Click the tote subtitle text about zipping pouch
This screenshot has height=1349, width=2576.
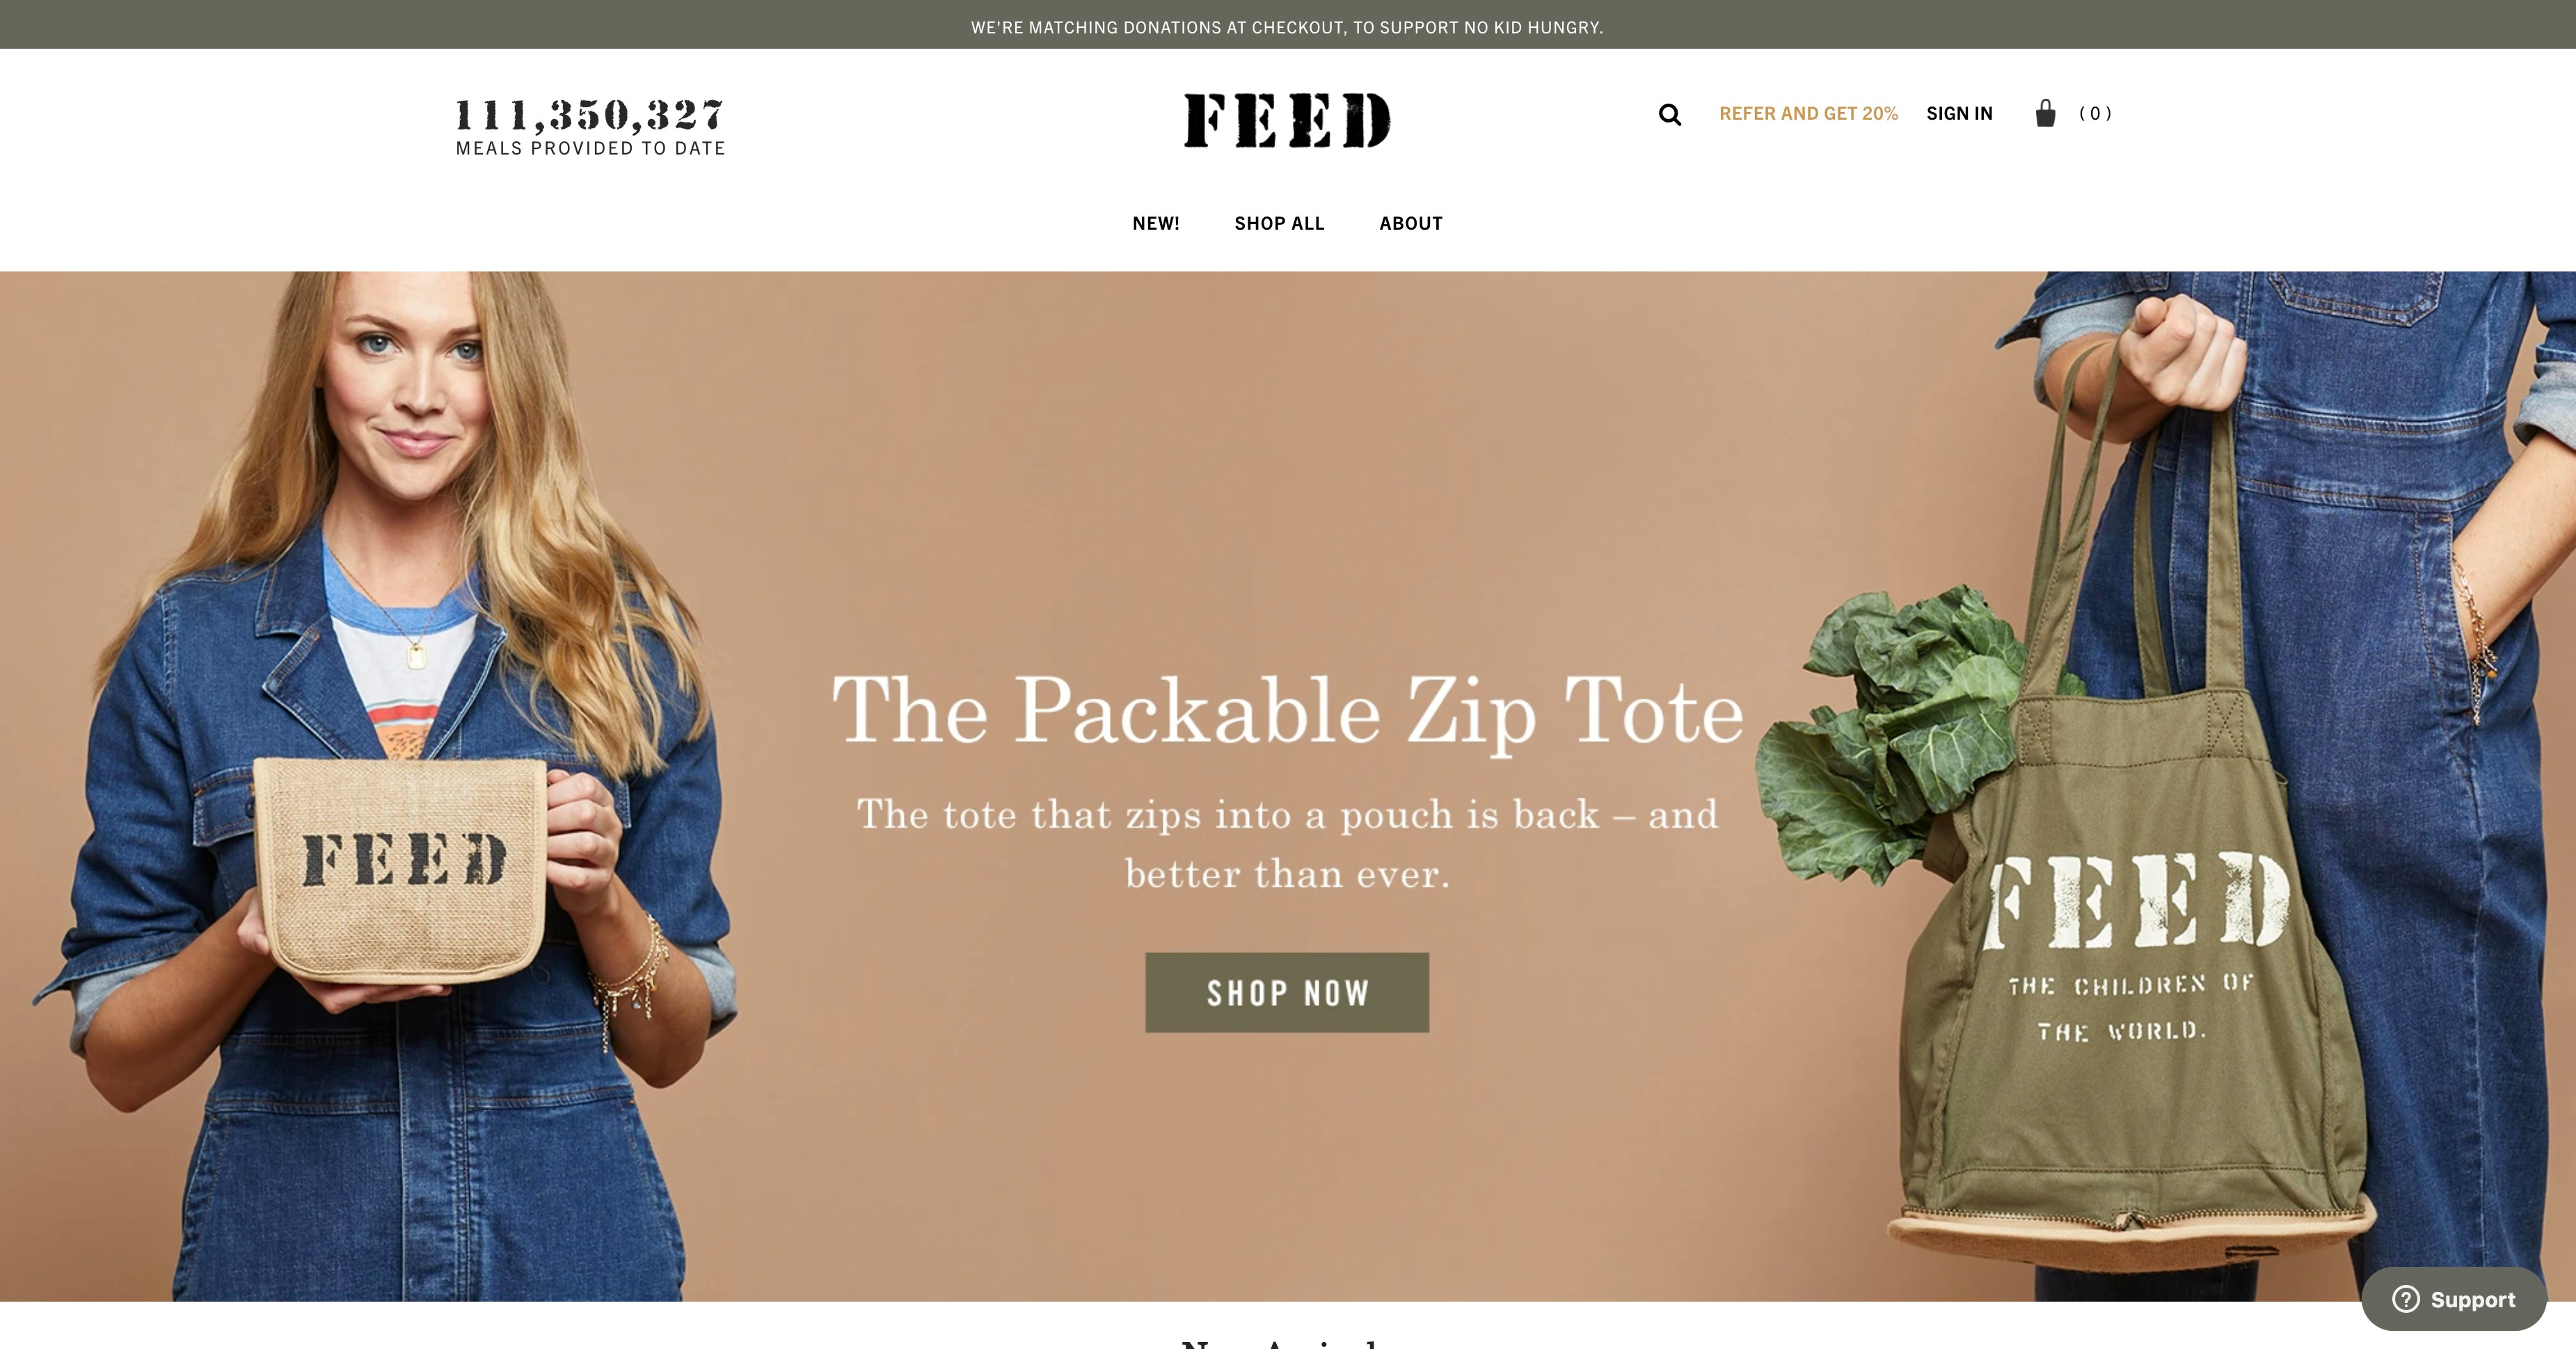(1287, 843)
